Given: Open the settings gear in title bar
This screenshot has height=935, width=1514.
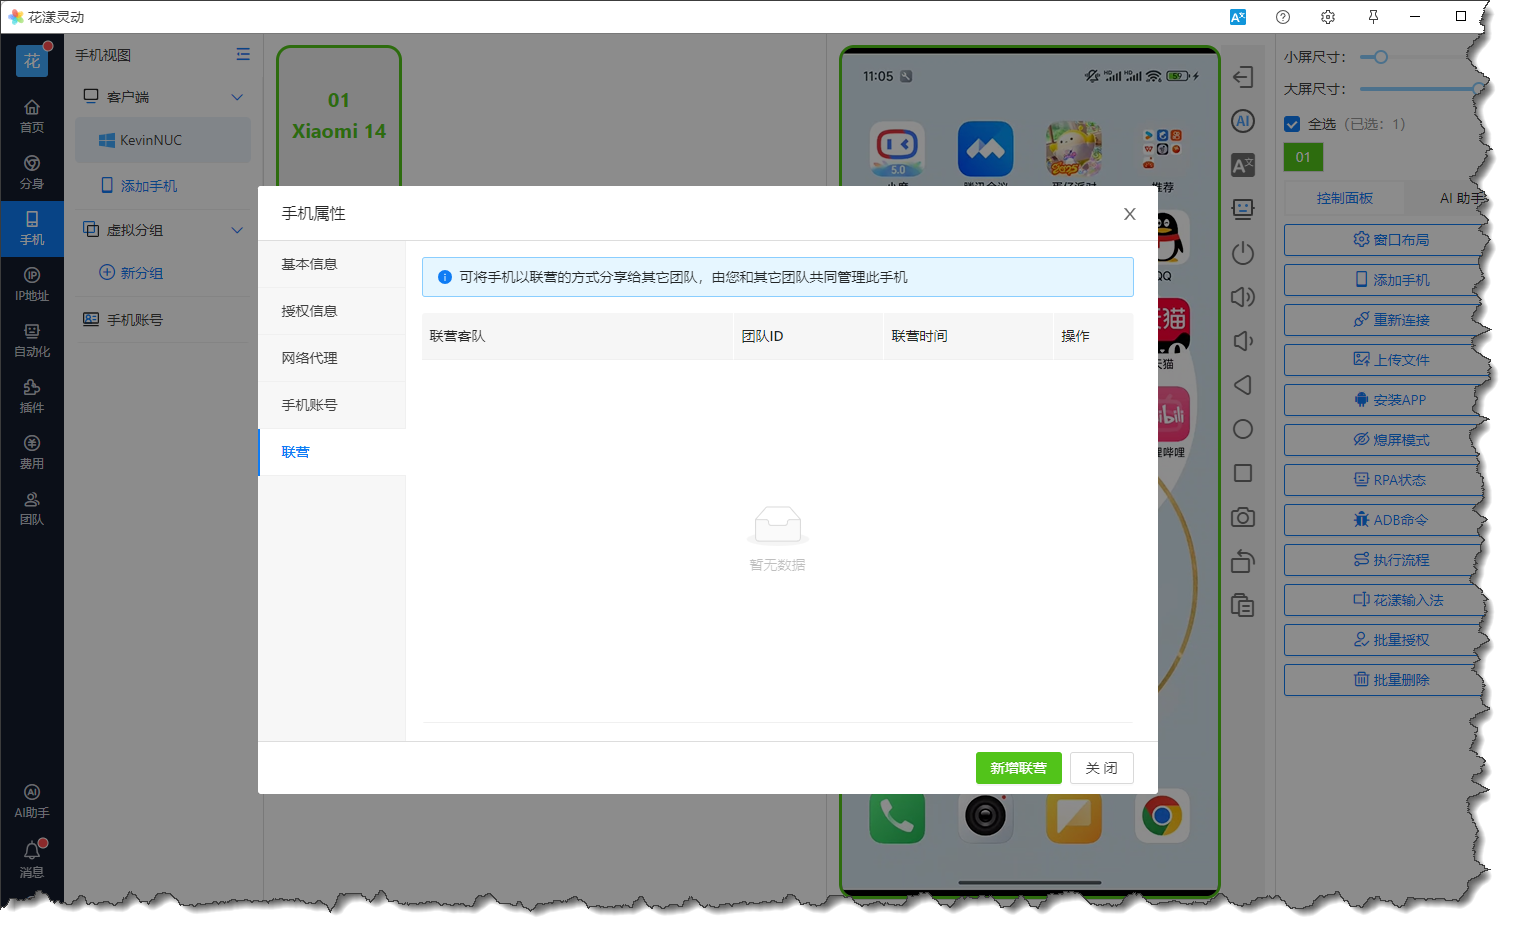Looking at the screenshot, I should pos(1328,17).
